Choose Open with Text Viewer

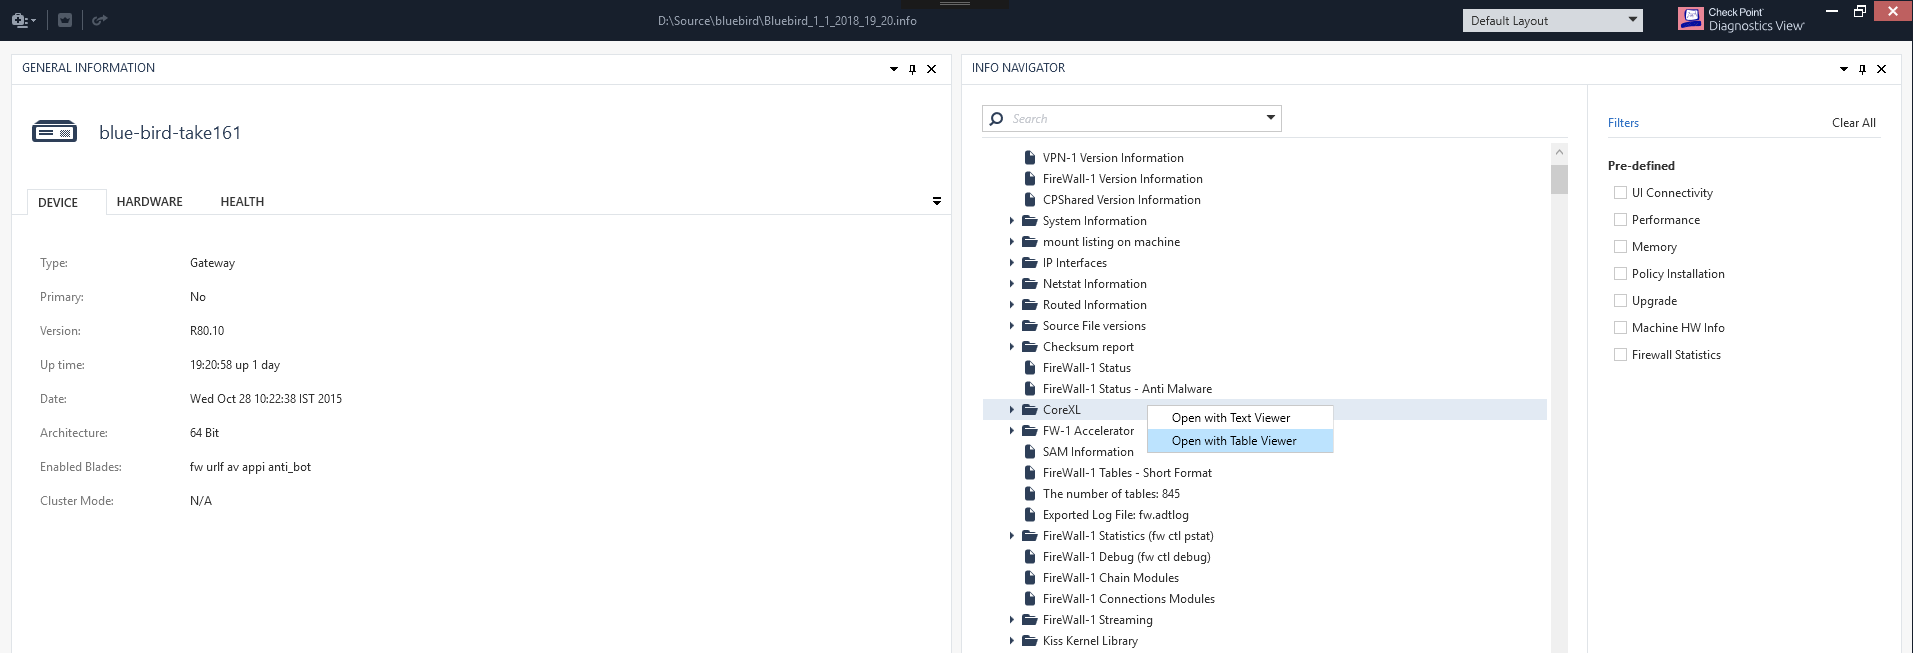(x=1240, y=418)
